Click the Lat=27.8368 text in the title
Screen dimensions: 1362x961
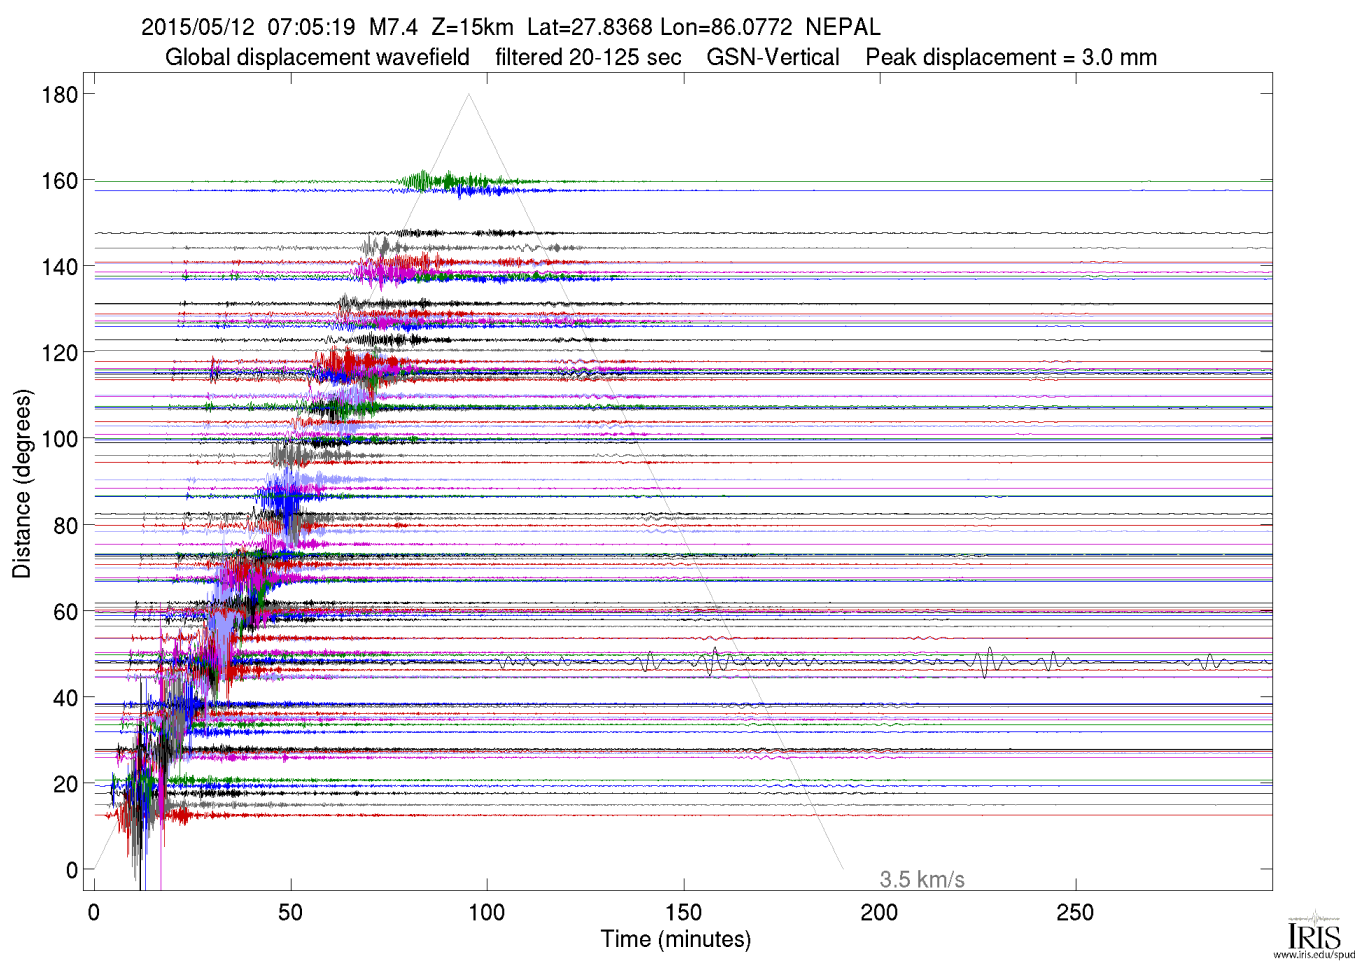[x=589, y=27]
